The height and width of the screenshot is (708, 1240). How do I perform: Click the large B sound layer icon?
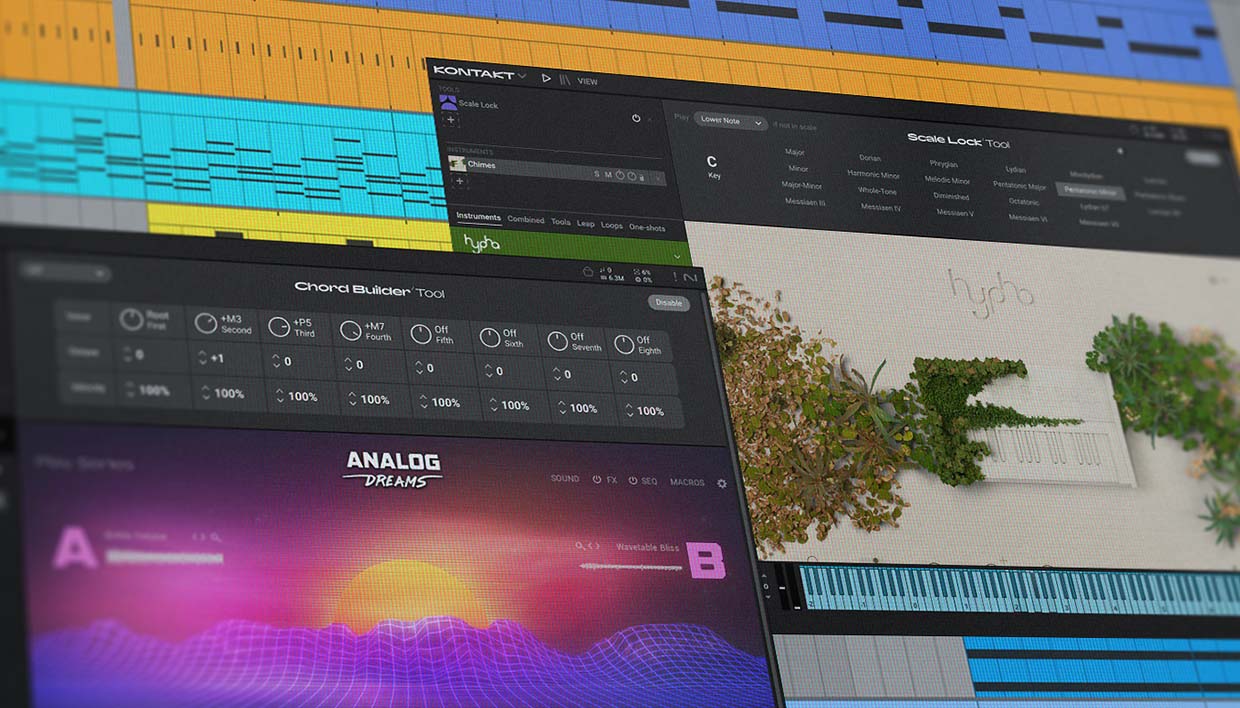pos(706,561)
